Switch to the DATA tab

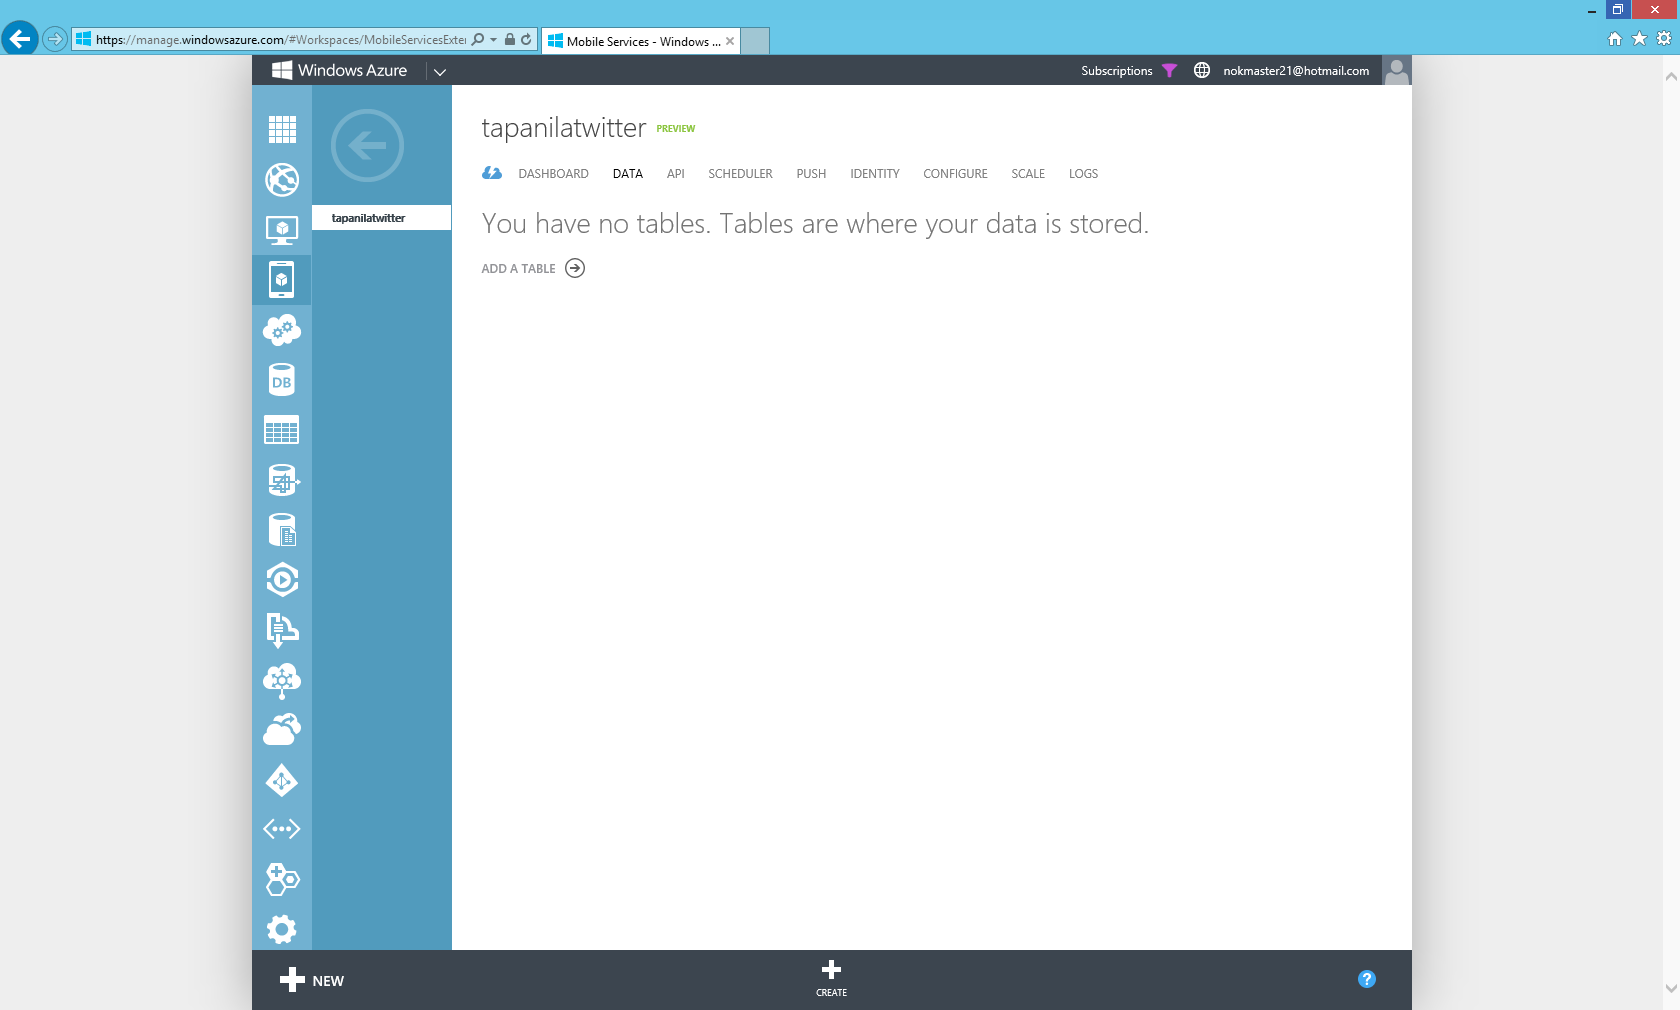tap(628, 174)
